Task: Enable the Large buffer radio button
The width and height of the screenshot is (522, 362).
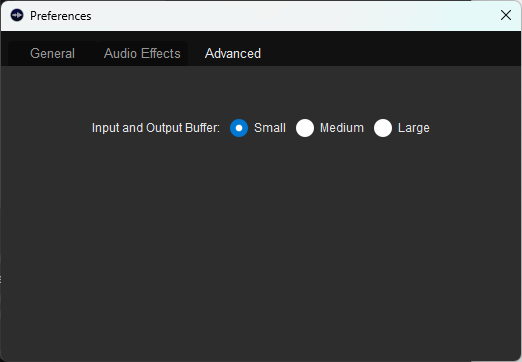Action: pyautogui.click(x=383, y=128)
